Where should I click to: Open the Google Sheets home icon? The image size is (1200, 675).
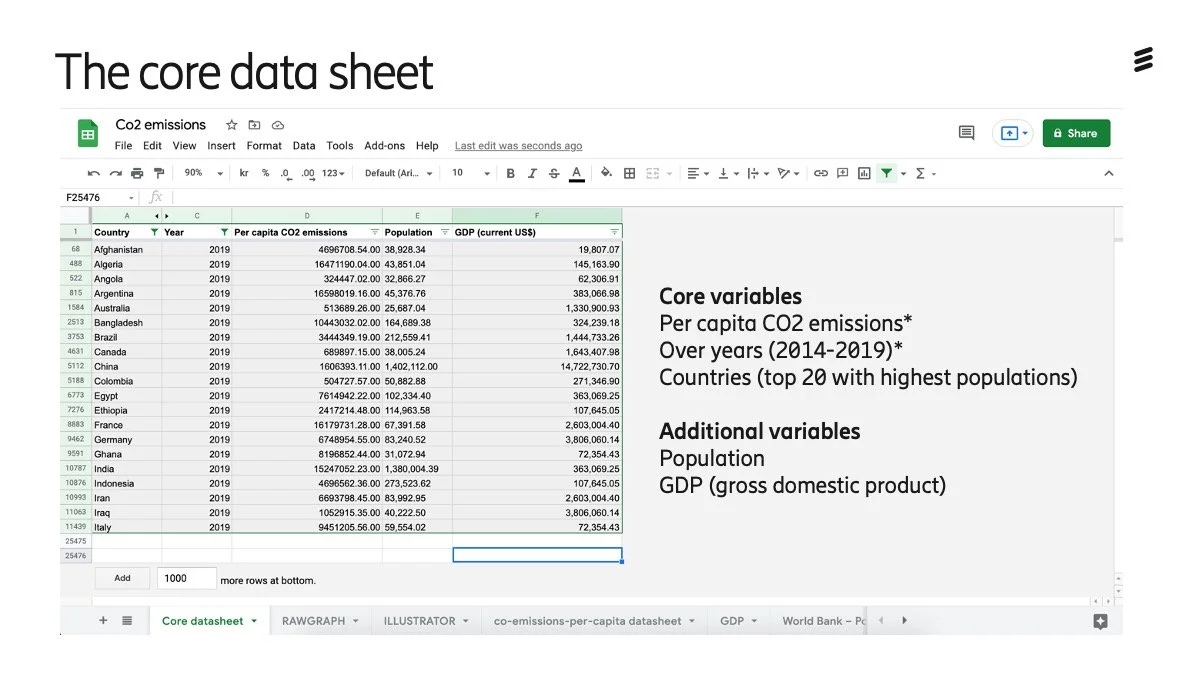88,133
